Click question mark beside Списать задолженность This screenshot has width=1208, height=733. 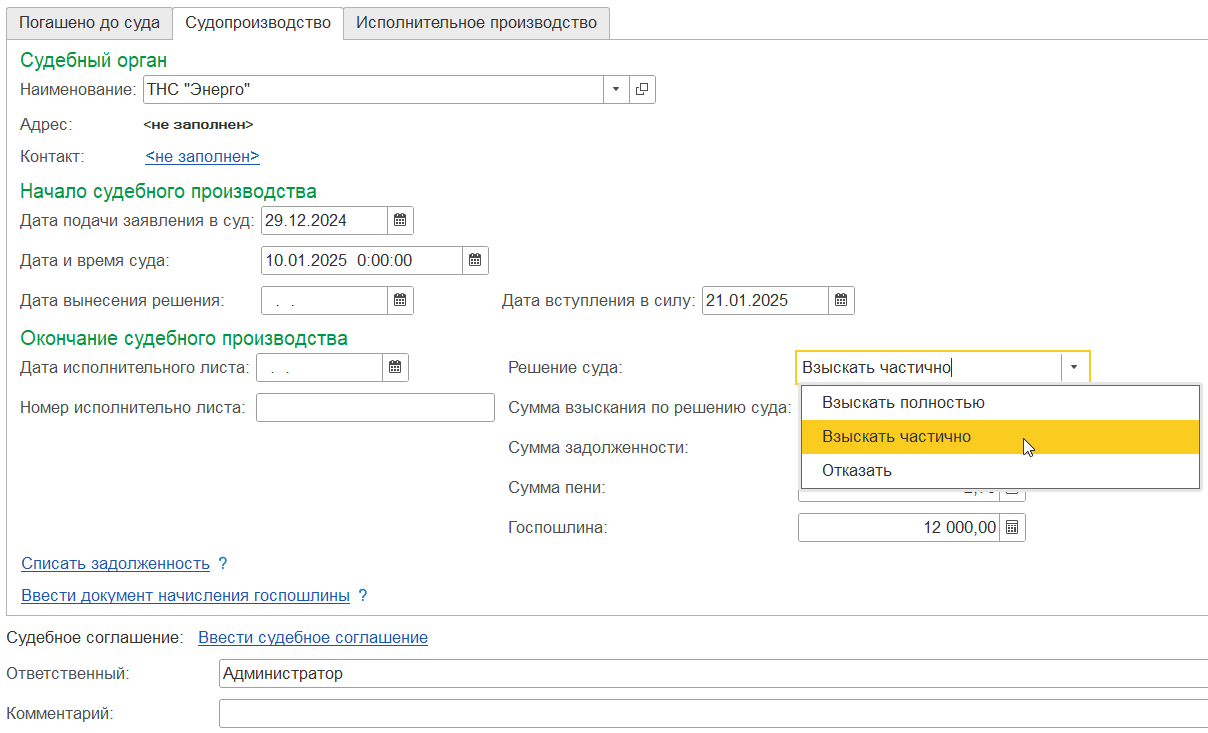click(x=223, y=564)
